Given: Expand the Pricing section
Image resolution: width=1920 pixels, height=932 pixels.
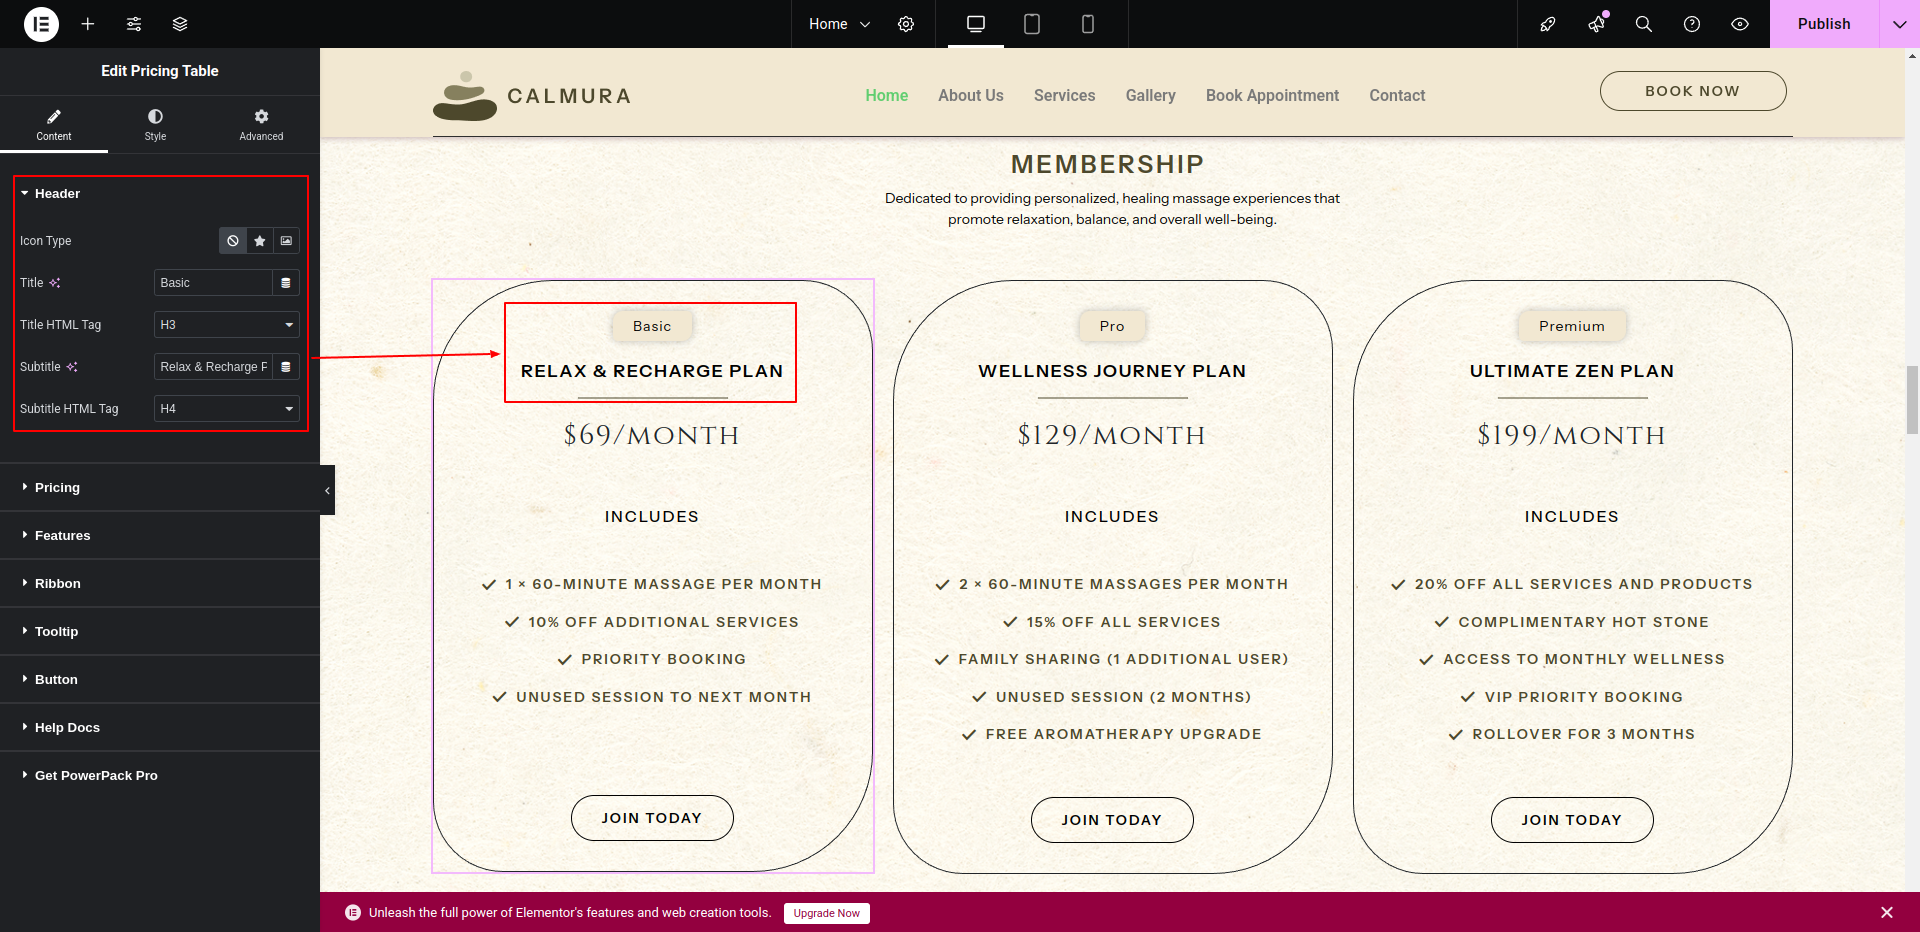Looking at the screenshot, I should 57,488.
